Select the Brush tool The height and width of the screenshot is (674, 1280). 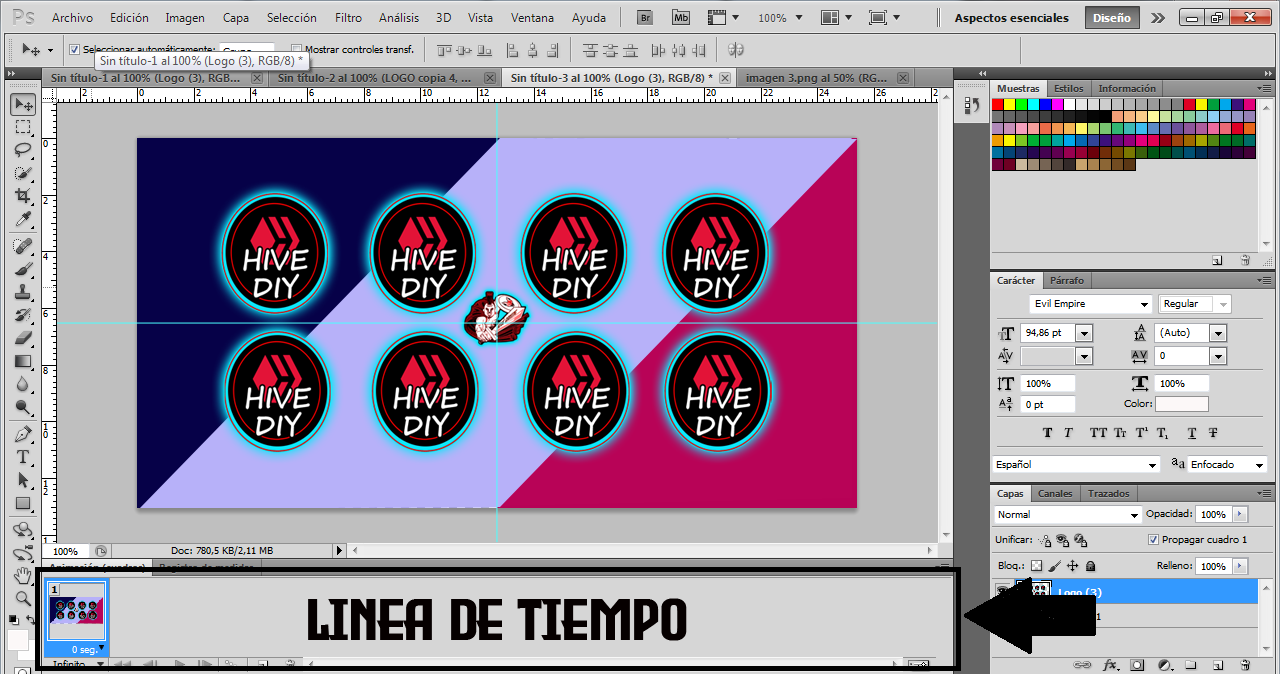tap(23, 269)
